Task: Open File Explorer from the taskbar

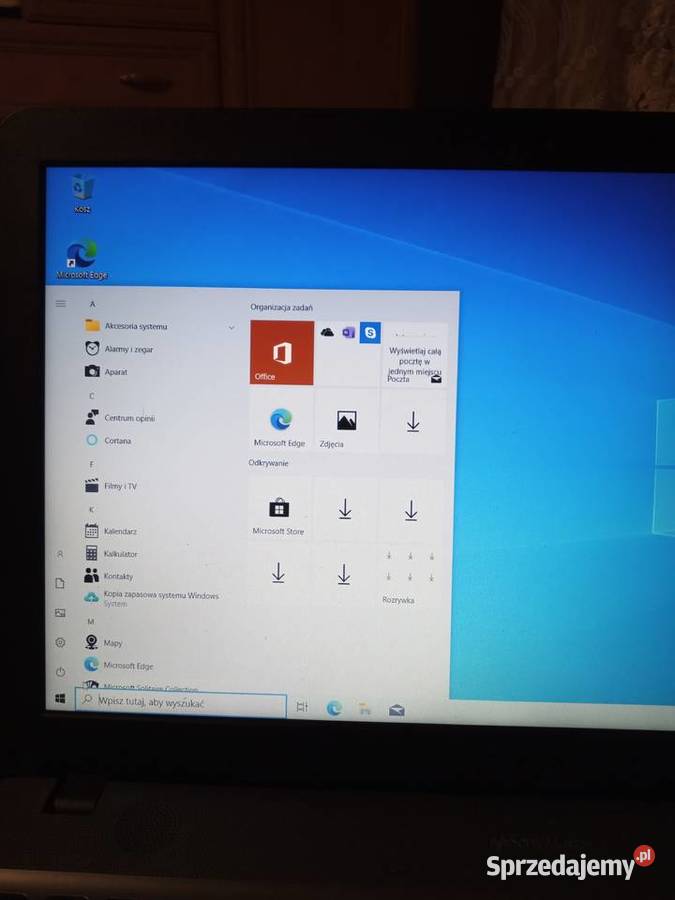Action: pyautogui.click(x=364, y=709)
